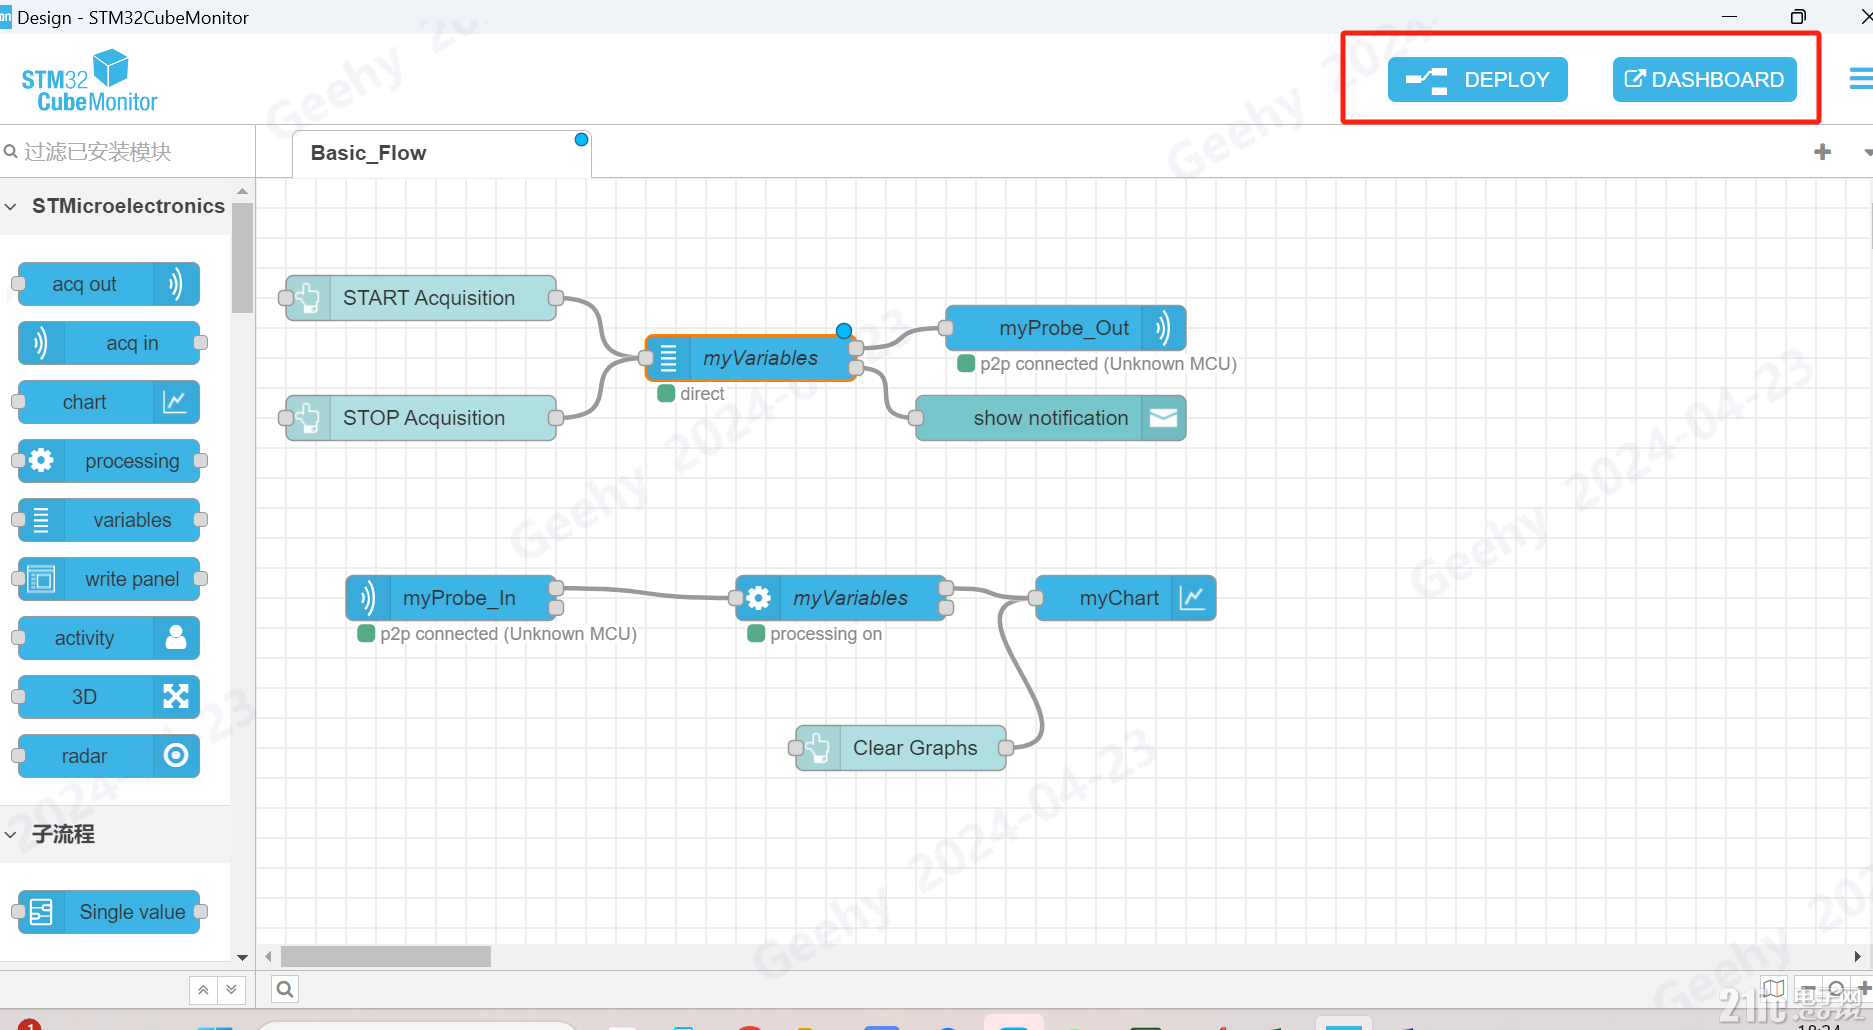Click p2p connected status under myProbe_In
The image size is (1873, 1030).
(x=498, y=634)
